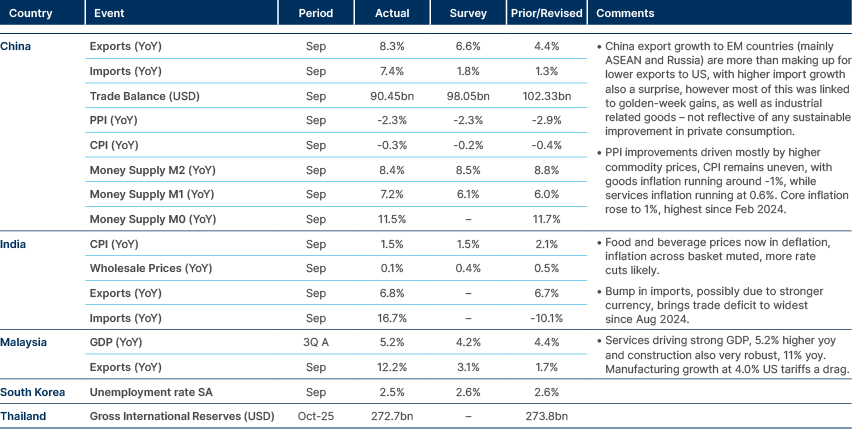This screenshot has width=855, height=429.
Task: Select the Period column header
Action: 316,14
